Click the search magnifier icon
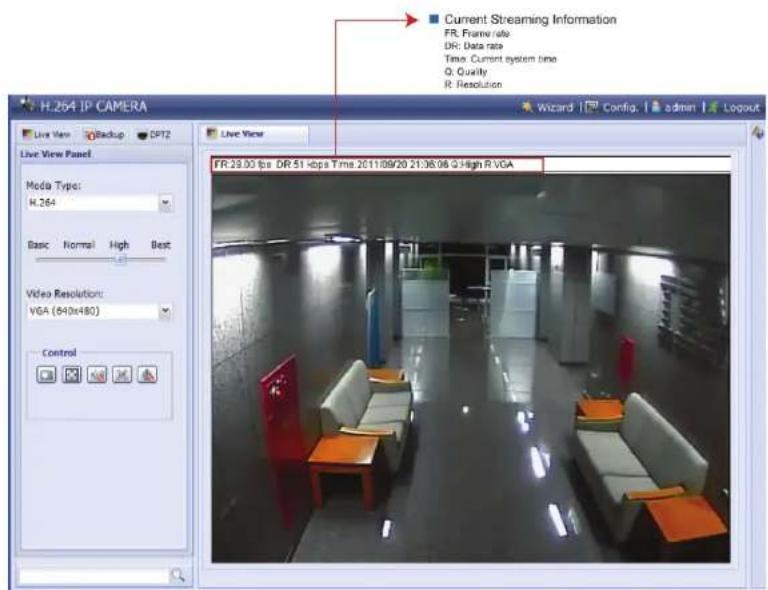Screen dimensions: 768x590 [177, 575]
